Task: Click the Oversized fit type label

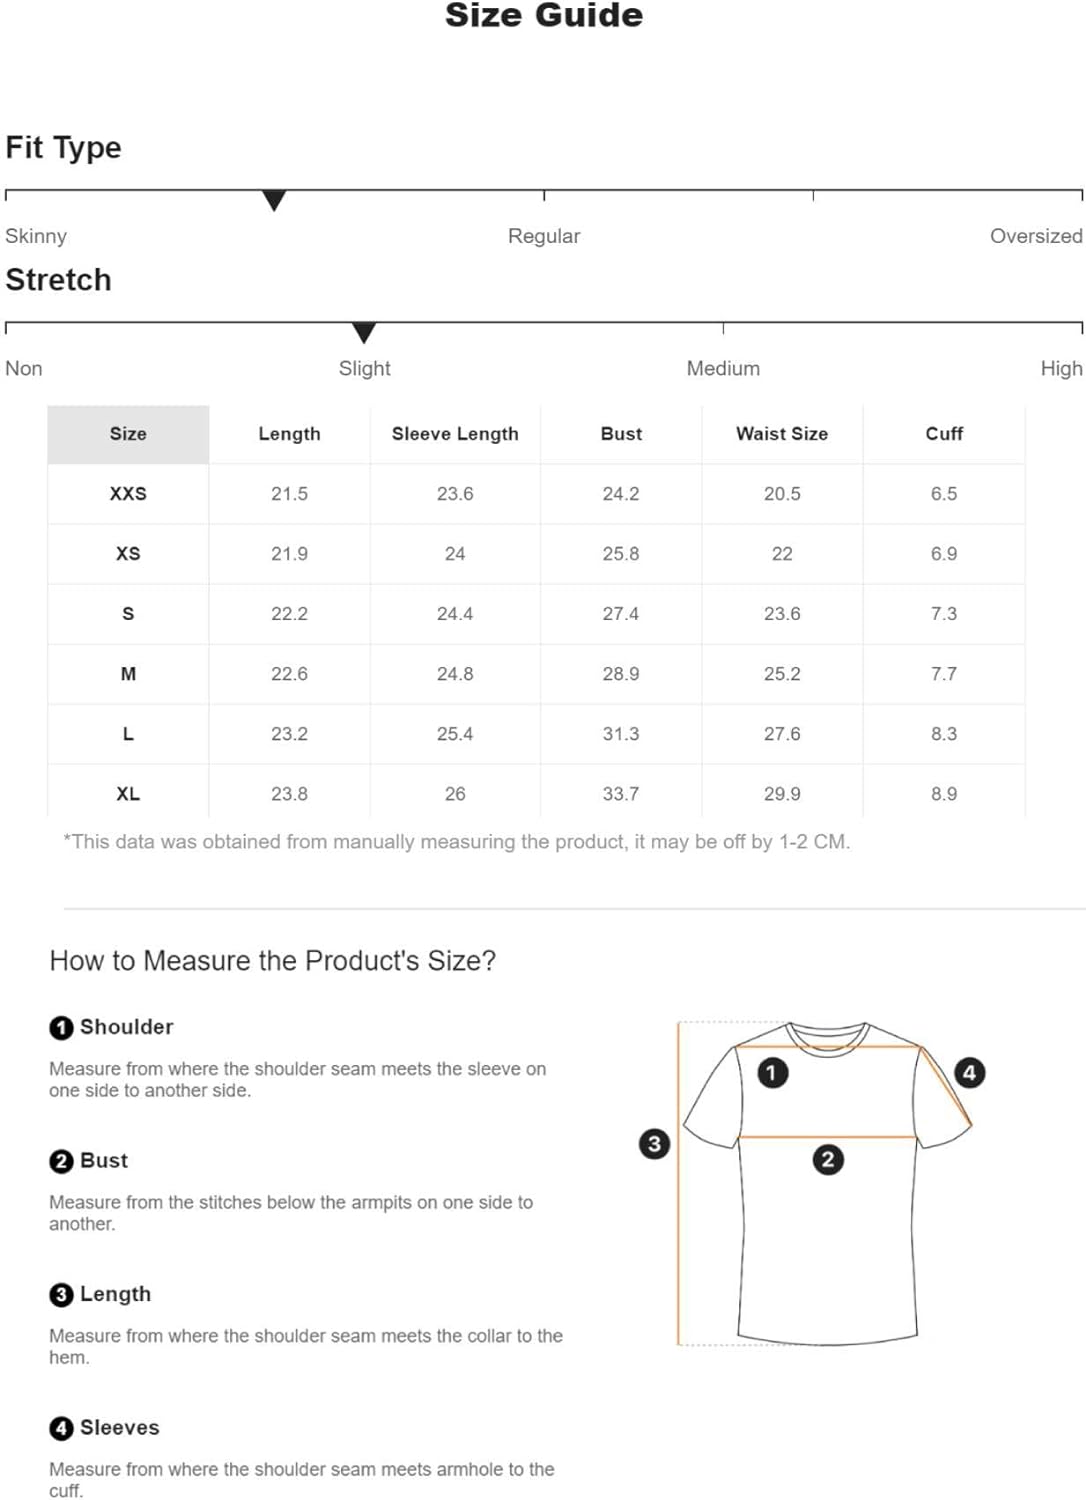Action: 1036,236
